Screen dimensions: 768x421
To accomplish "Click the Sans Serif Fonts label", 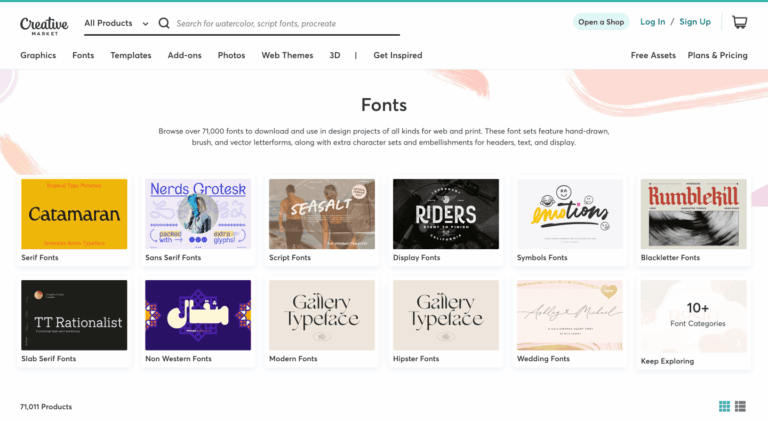I will pos(173,257).
